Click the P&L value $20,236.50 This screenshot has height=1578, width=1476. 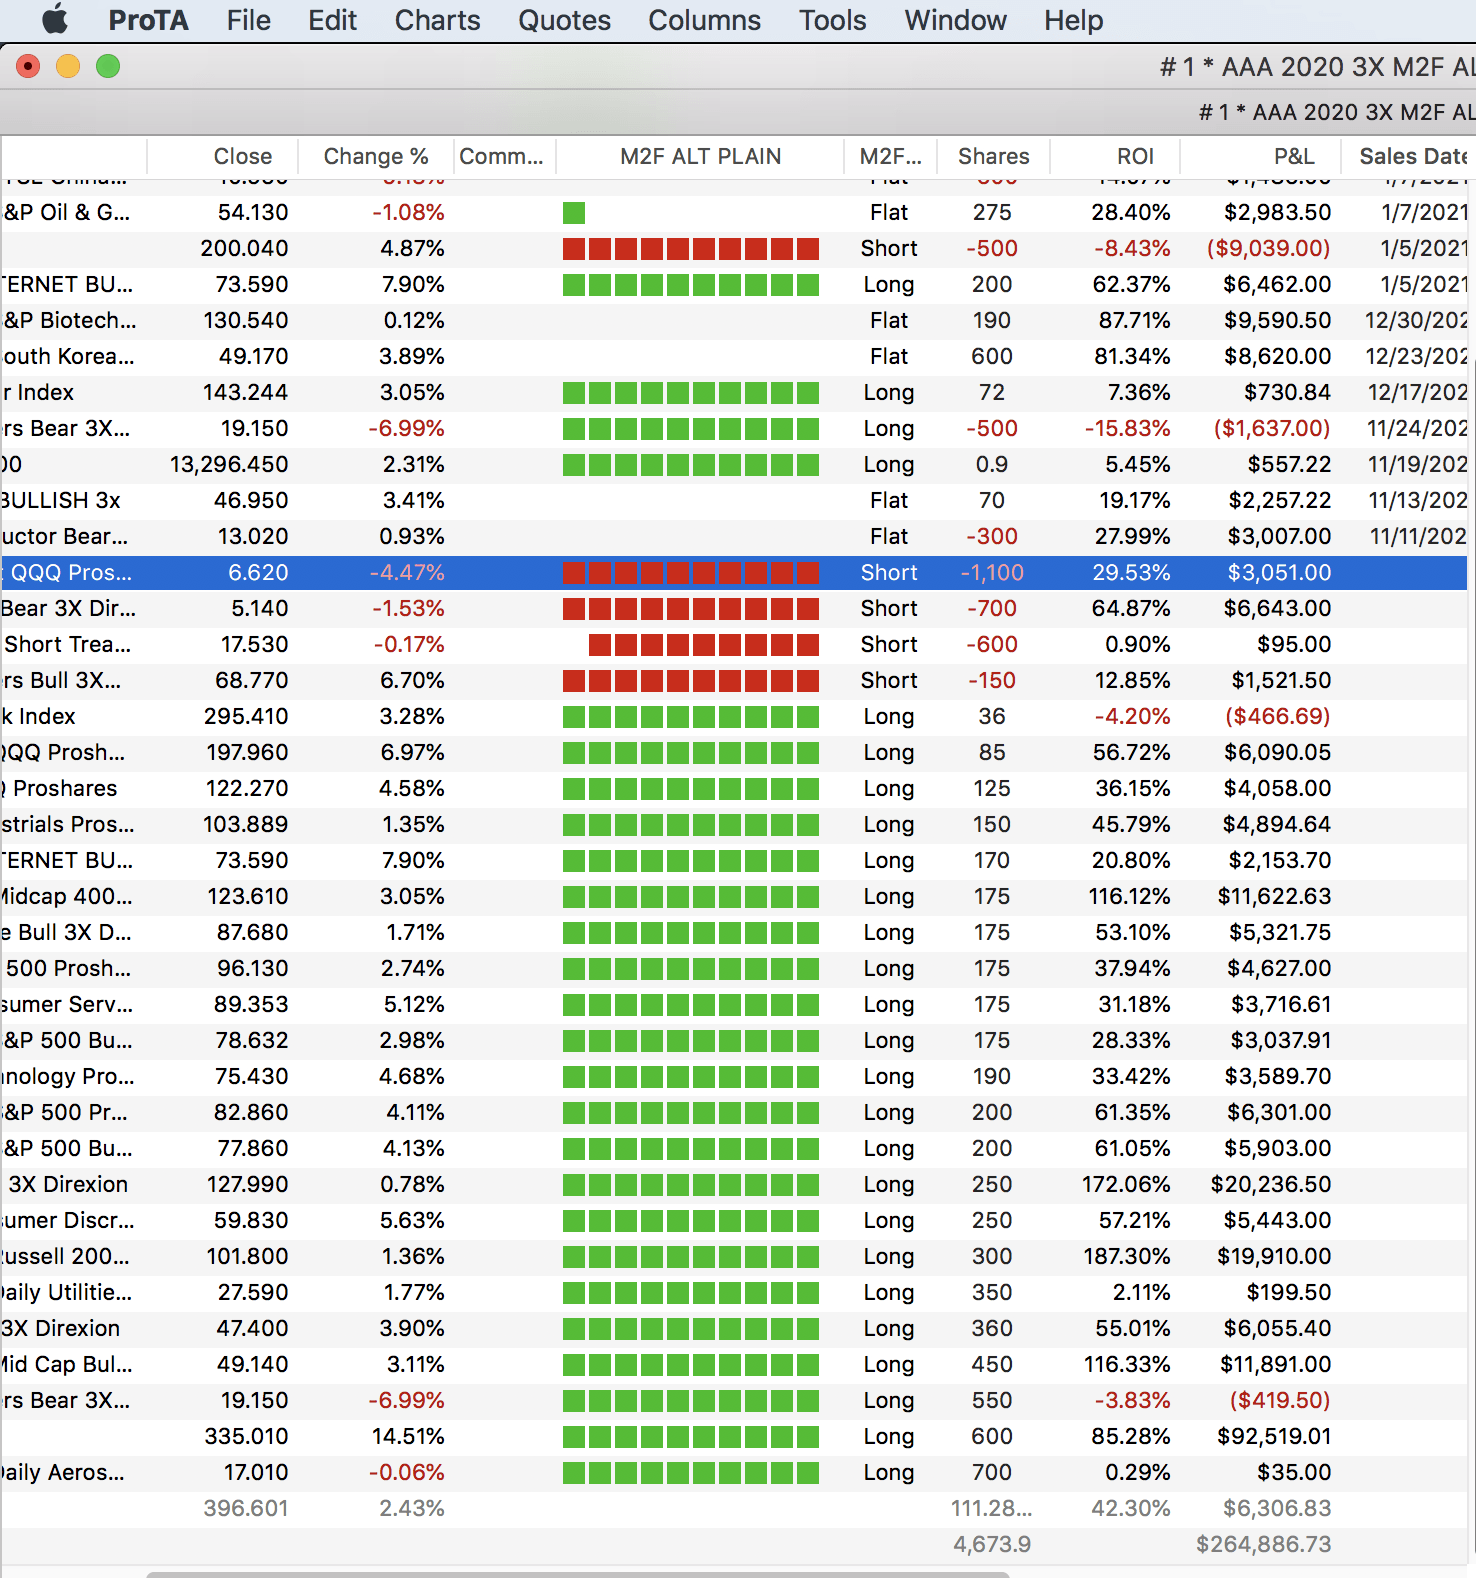1270,1185
